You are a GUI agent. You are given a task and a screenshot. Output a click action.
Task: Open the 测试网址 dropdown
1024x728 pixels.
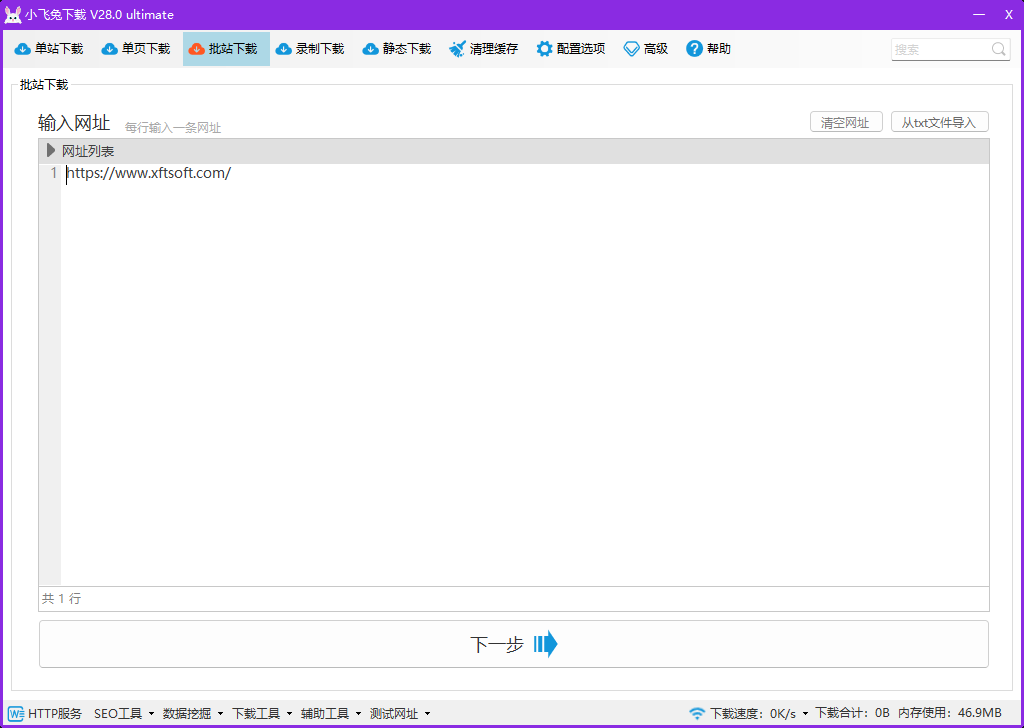pyautogui.click(x=399, y=713)
